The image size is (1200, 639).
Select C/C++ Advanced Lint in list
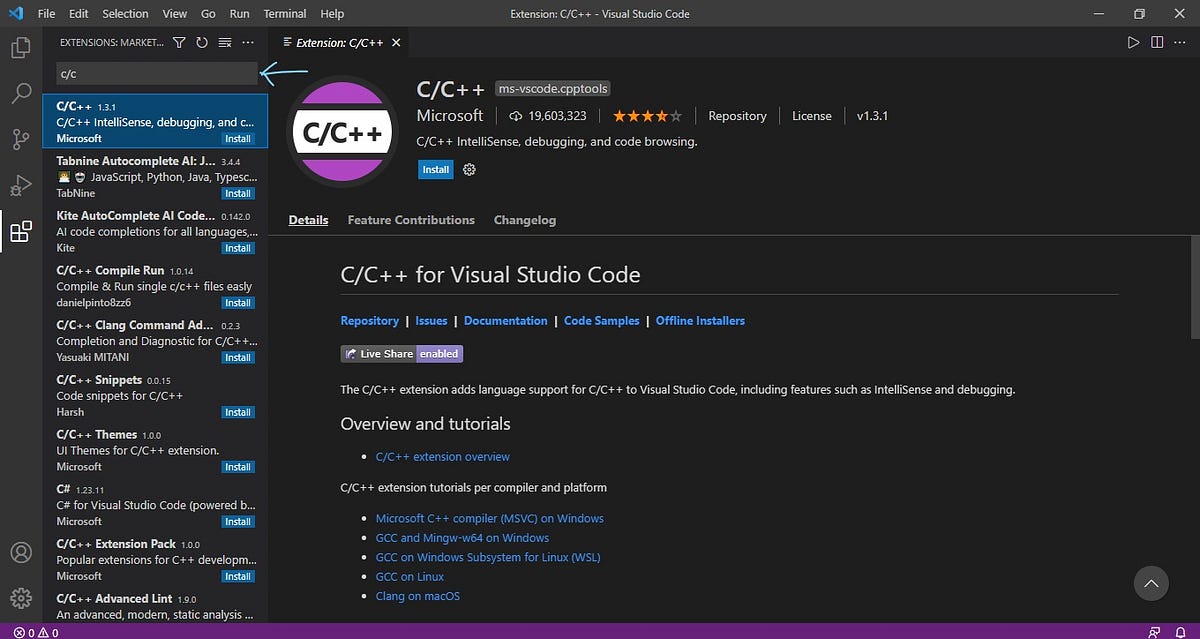tap(155, 606)
